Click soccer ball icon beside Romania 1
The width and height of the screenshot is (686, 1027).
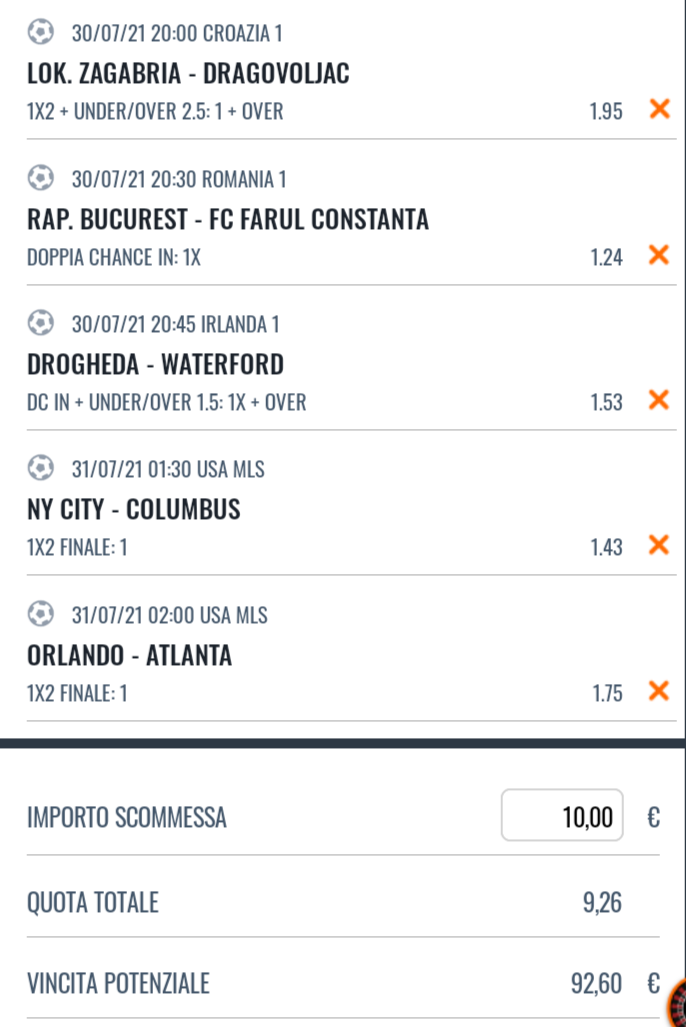[41, 179]
